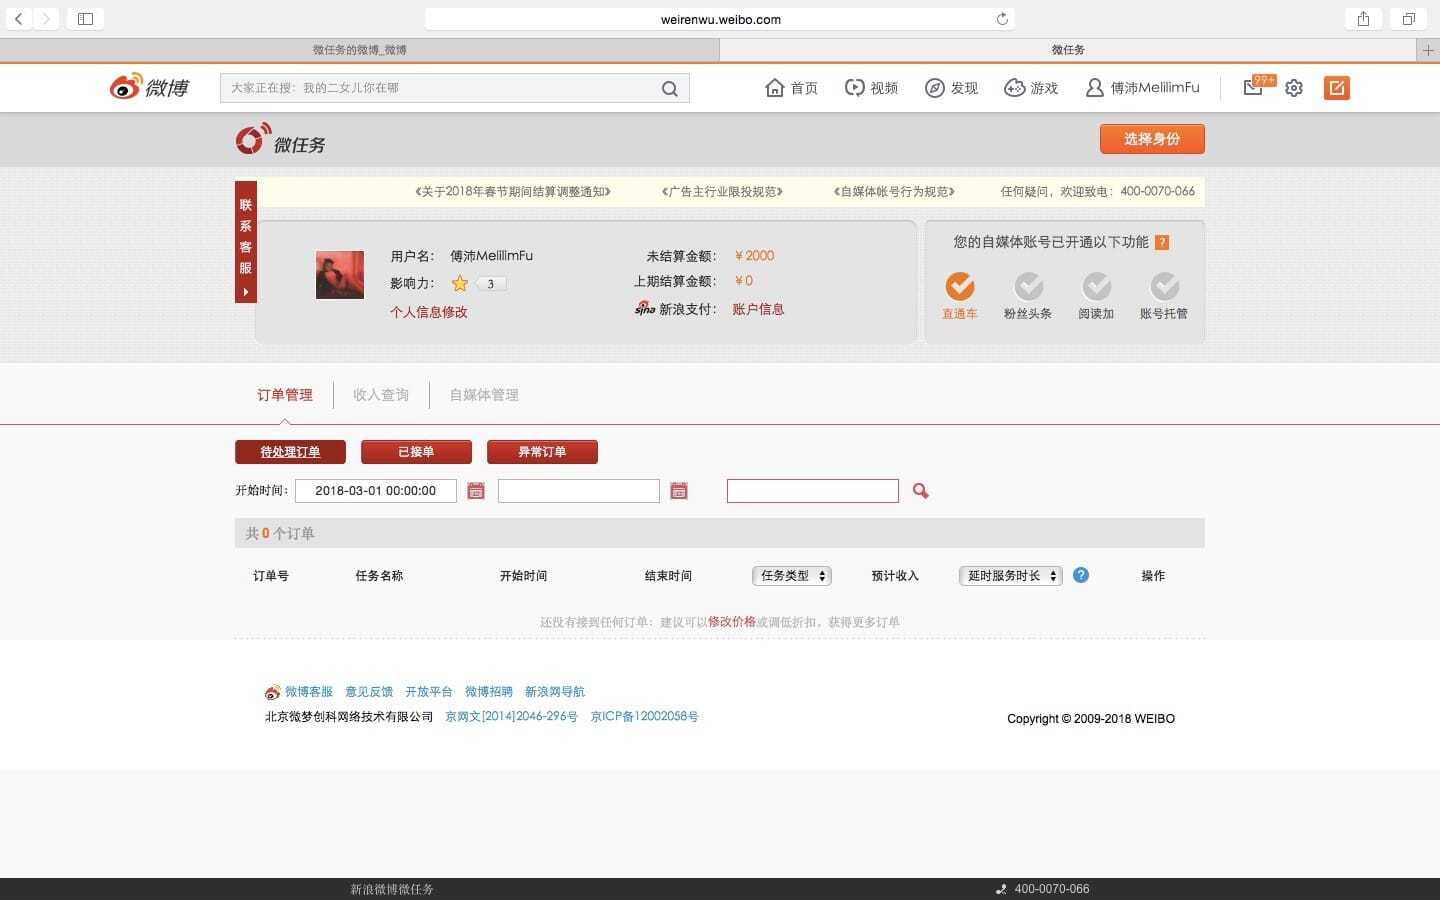Open the messages envelope with 99+ badge
This screenshot has width=1440, height=900.
pos(1258,86)
